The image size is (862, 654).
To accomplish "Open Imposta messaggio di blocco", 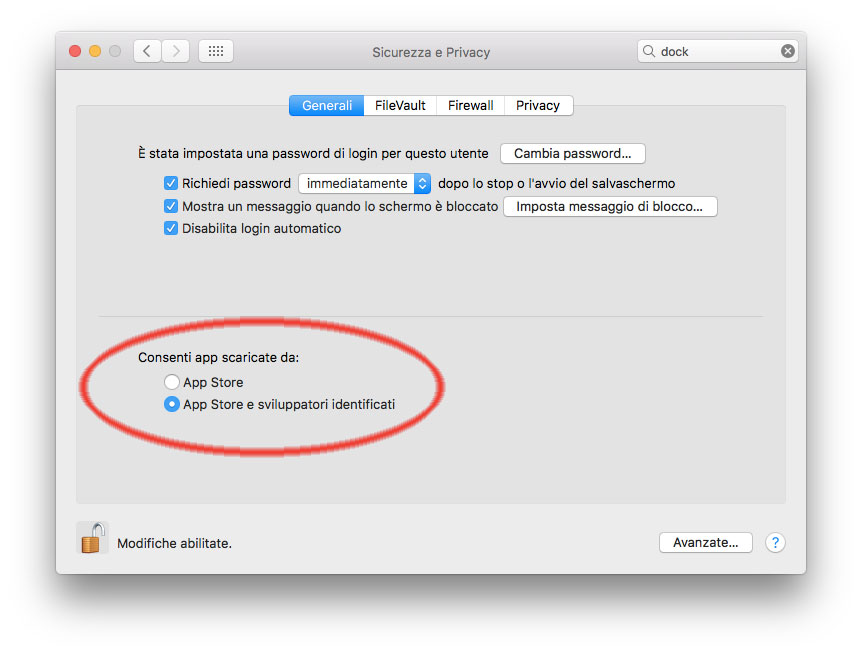I will (x=610, y=206).
